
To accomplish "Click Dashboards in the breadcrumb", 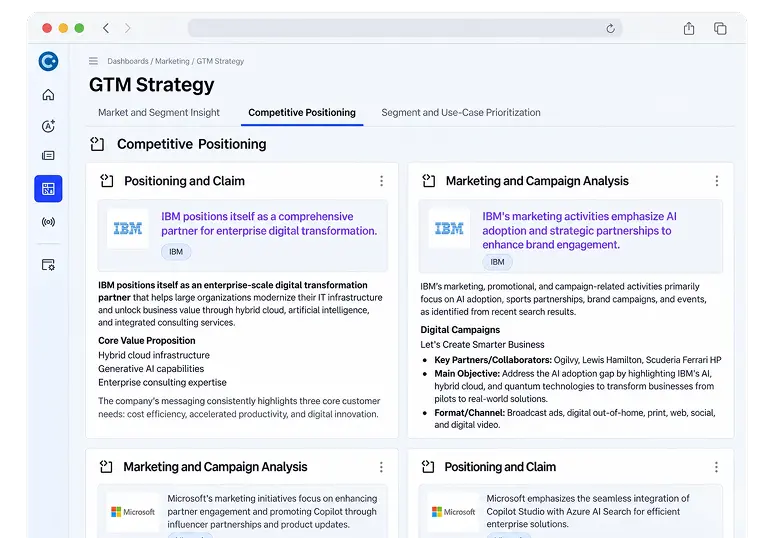I will pyautogui.click(x=128, y=61).
